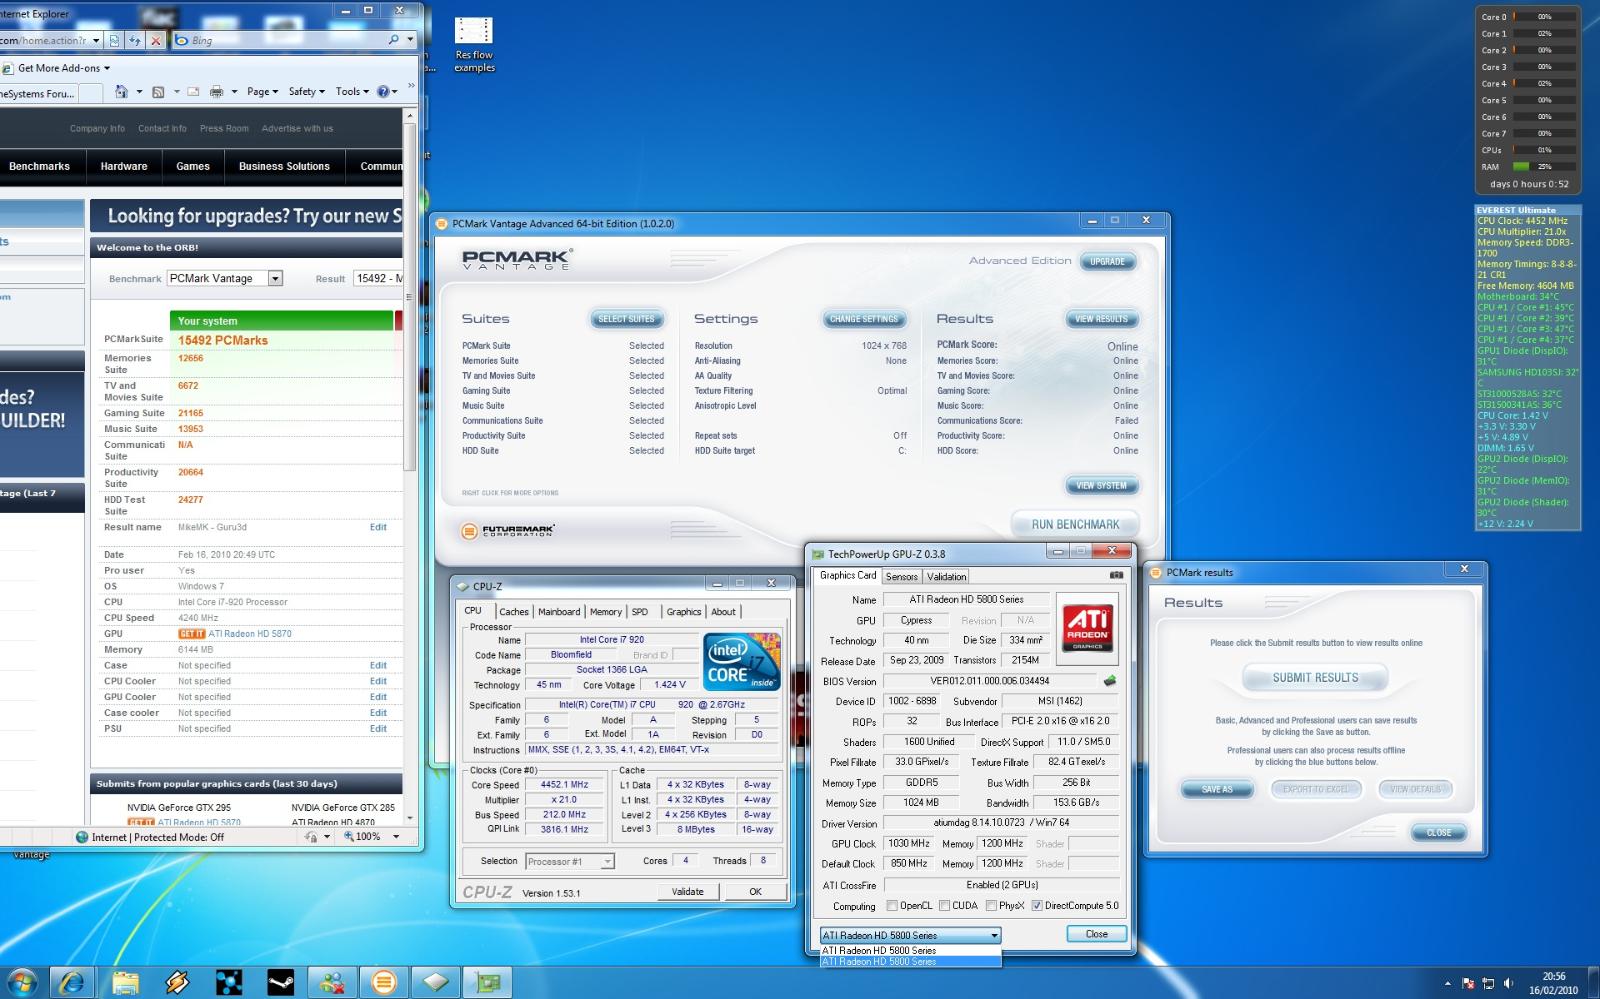Screen dimensions: 1600x999
Task: Switch to the SPD tab in CPU-Z
Action: (640, 612)
